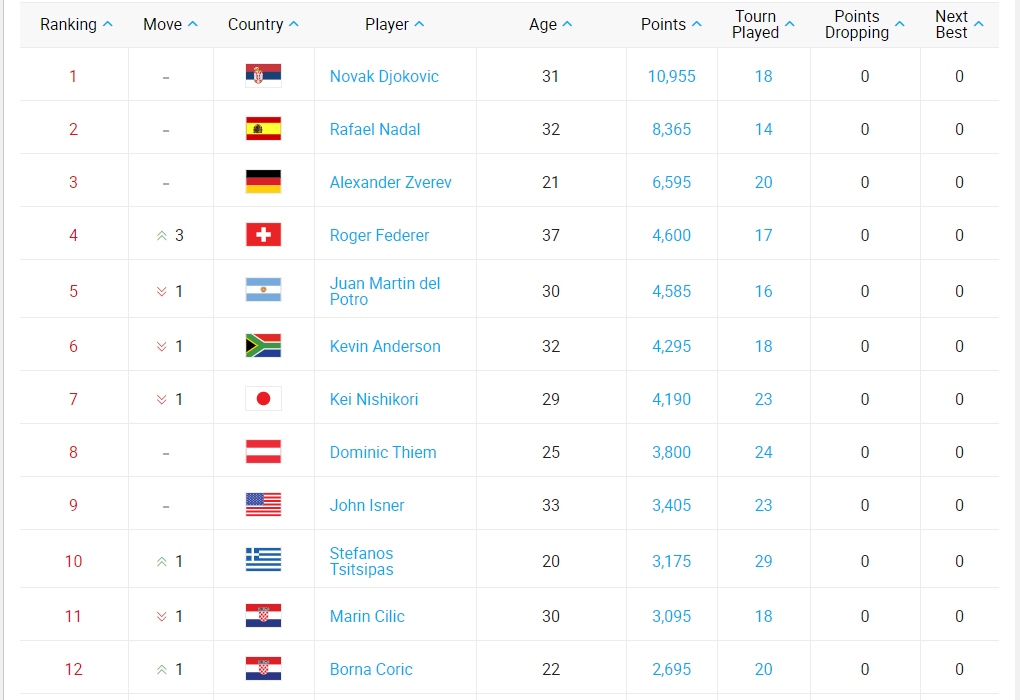Click Djokovic's 10,955 points link
Viewport: 1020px width, 700px height.
tap(671, 76)
